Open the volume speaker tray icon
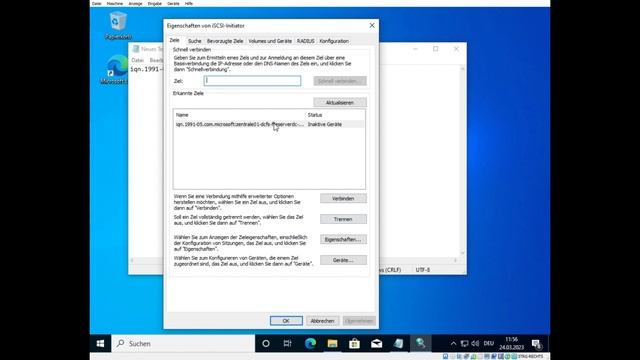This screenshot has height=360, width=640. (x=475, y=343)
